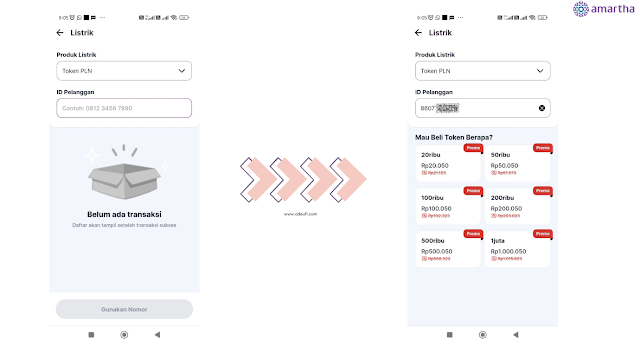Tap Promo badge on 500ribu card
The image size is (640, 360).
click(473, 233)
